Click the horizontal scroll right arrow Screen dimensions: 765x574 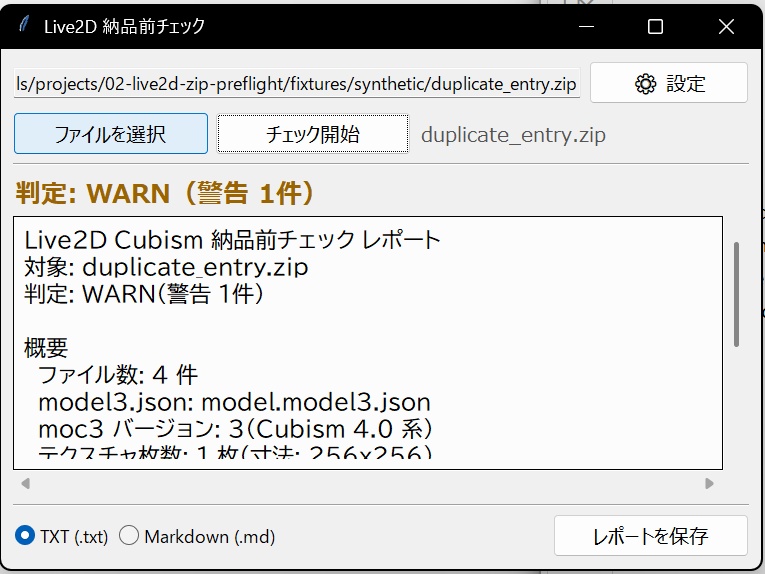pyautogui.click(x=709, y=483)
